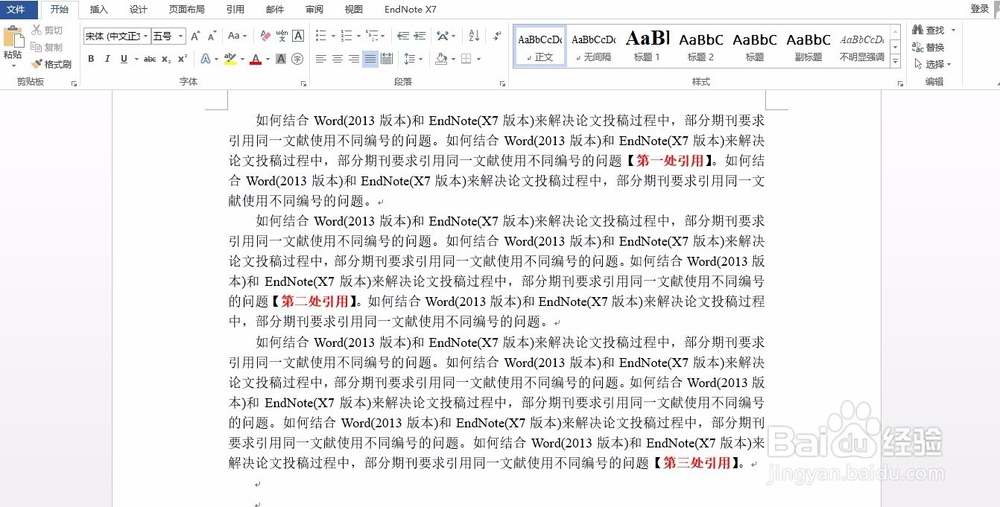Open text effects (glowing blue A)
This screenshot has width=1000, height=507.
205,59
